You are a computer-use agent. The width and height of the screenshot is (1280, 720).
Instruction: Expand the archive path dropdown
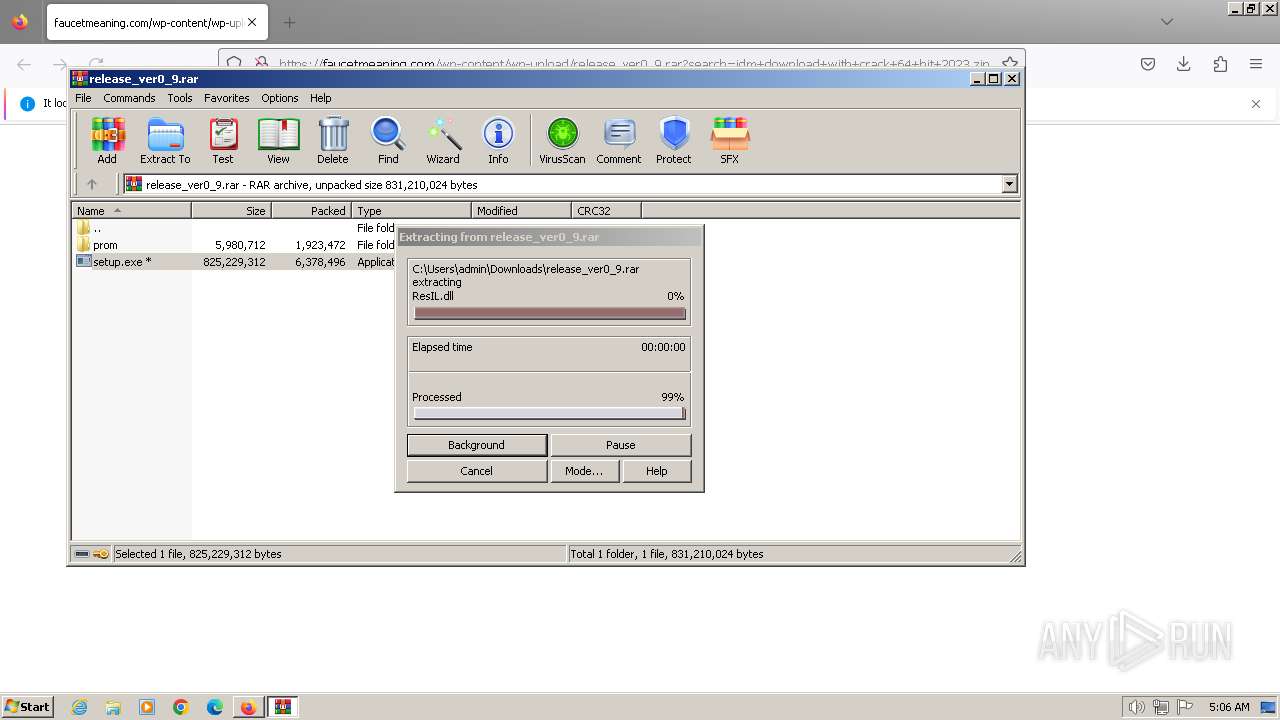tap(1009, 184)
